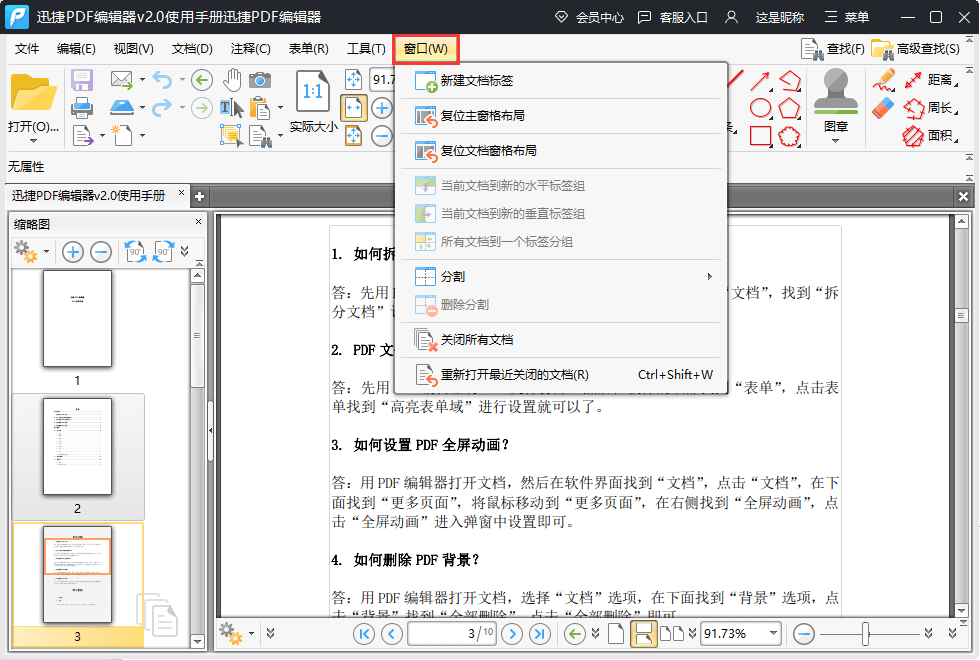Click the save floppy disk icon
The image size is (980, 660).
pyautogui.click(x=82, y=80)
